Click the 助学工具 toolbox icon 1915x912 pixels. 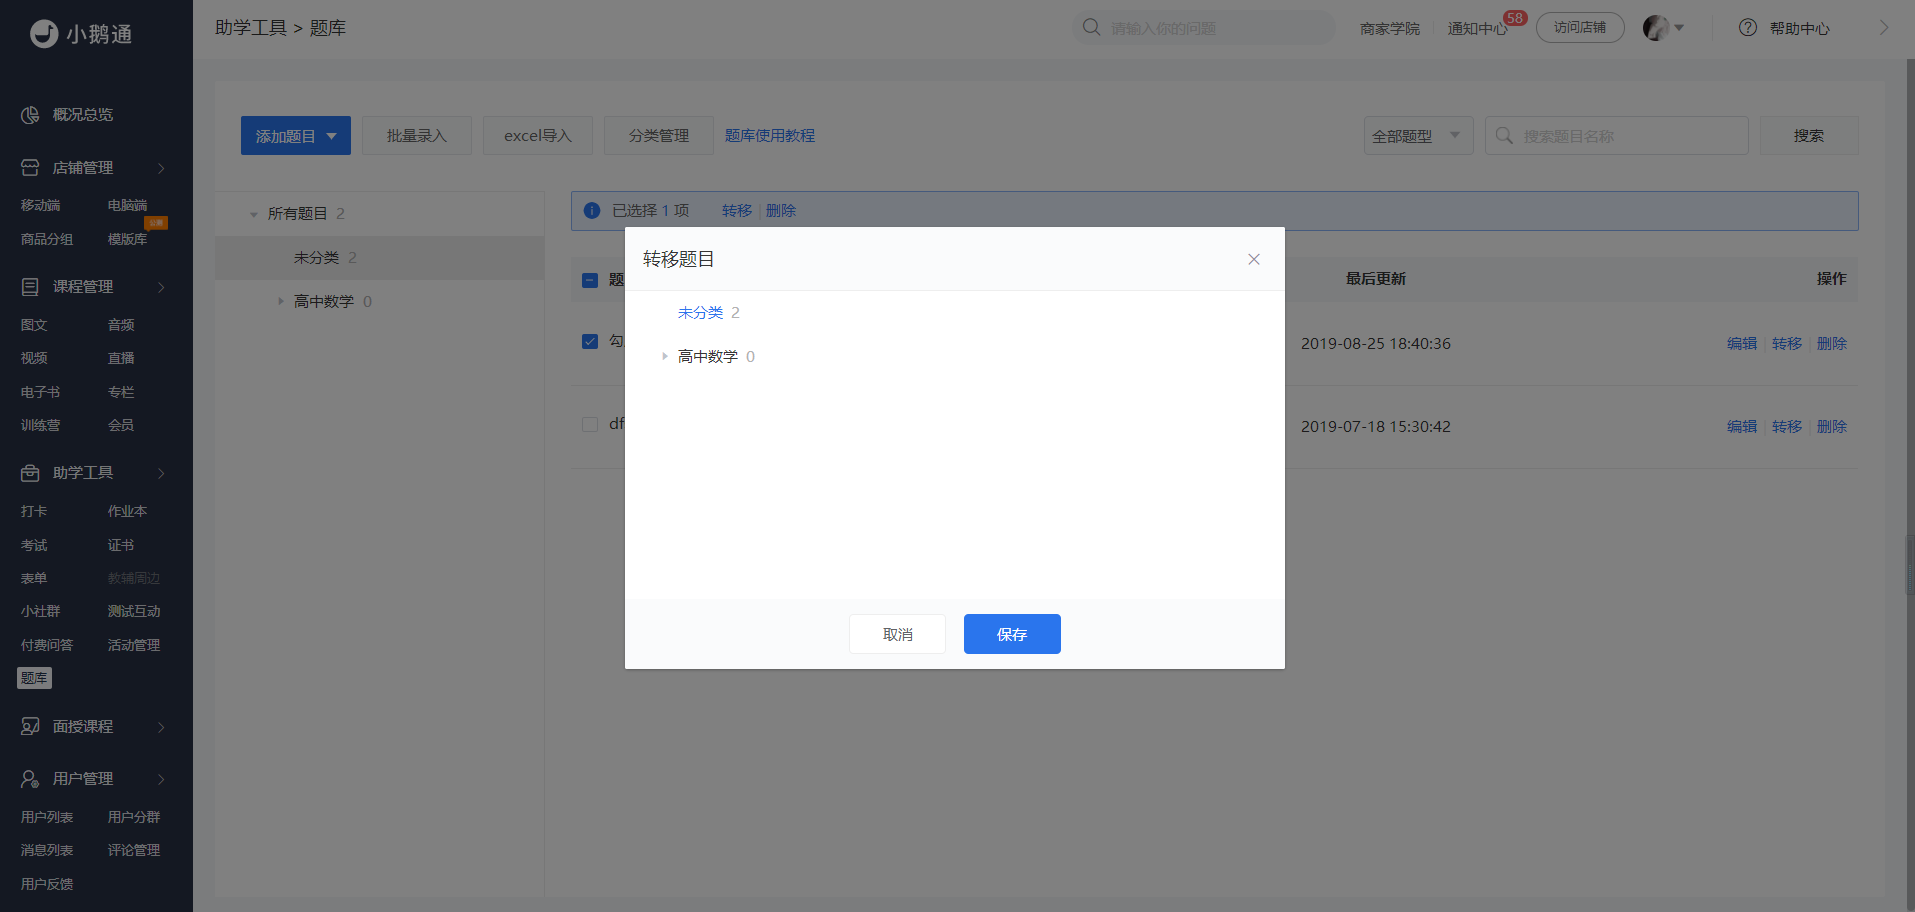click(30, 473)
